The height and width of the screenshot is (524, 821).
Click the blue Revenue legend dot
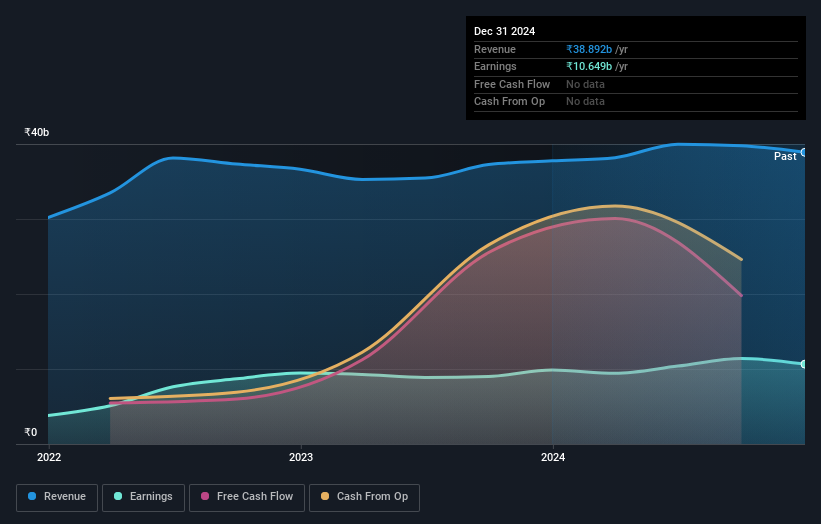[32, 496]
